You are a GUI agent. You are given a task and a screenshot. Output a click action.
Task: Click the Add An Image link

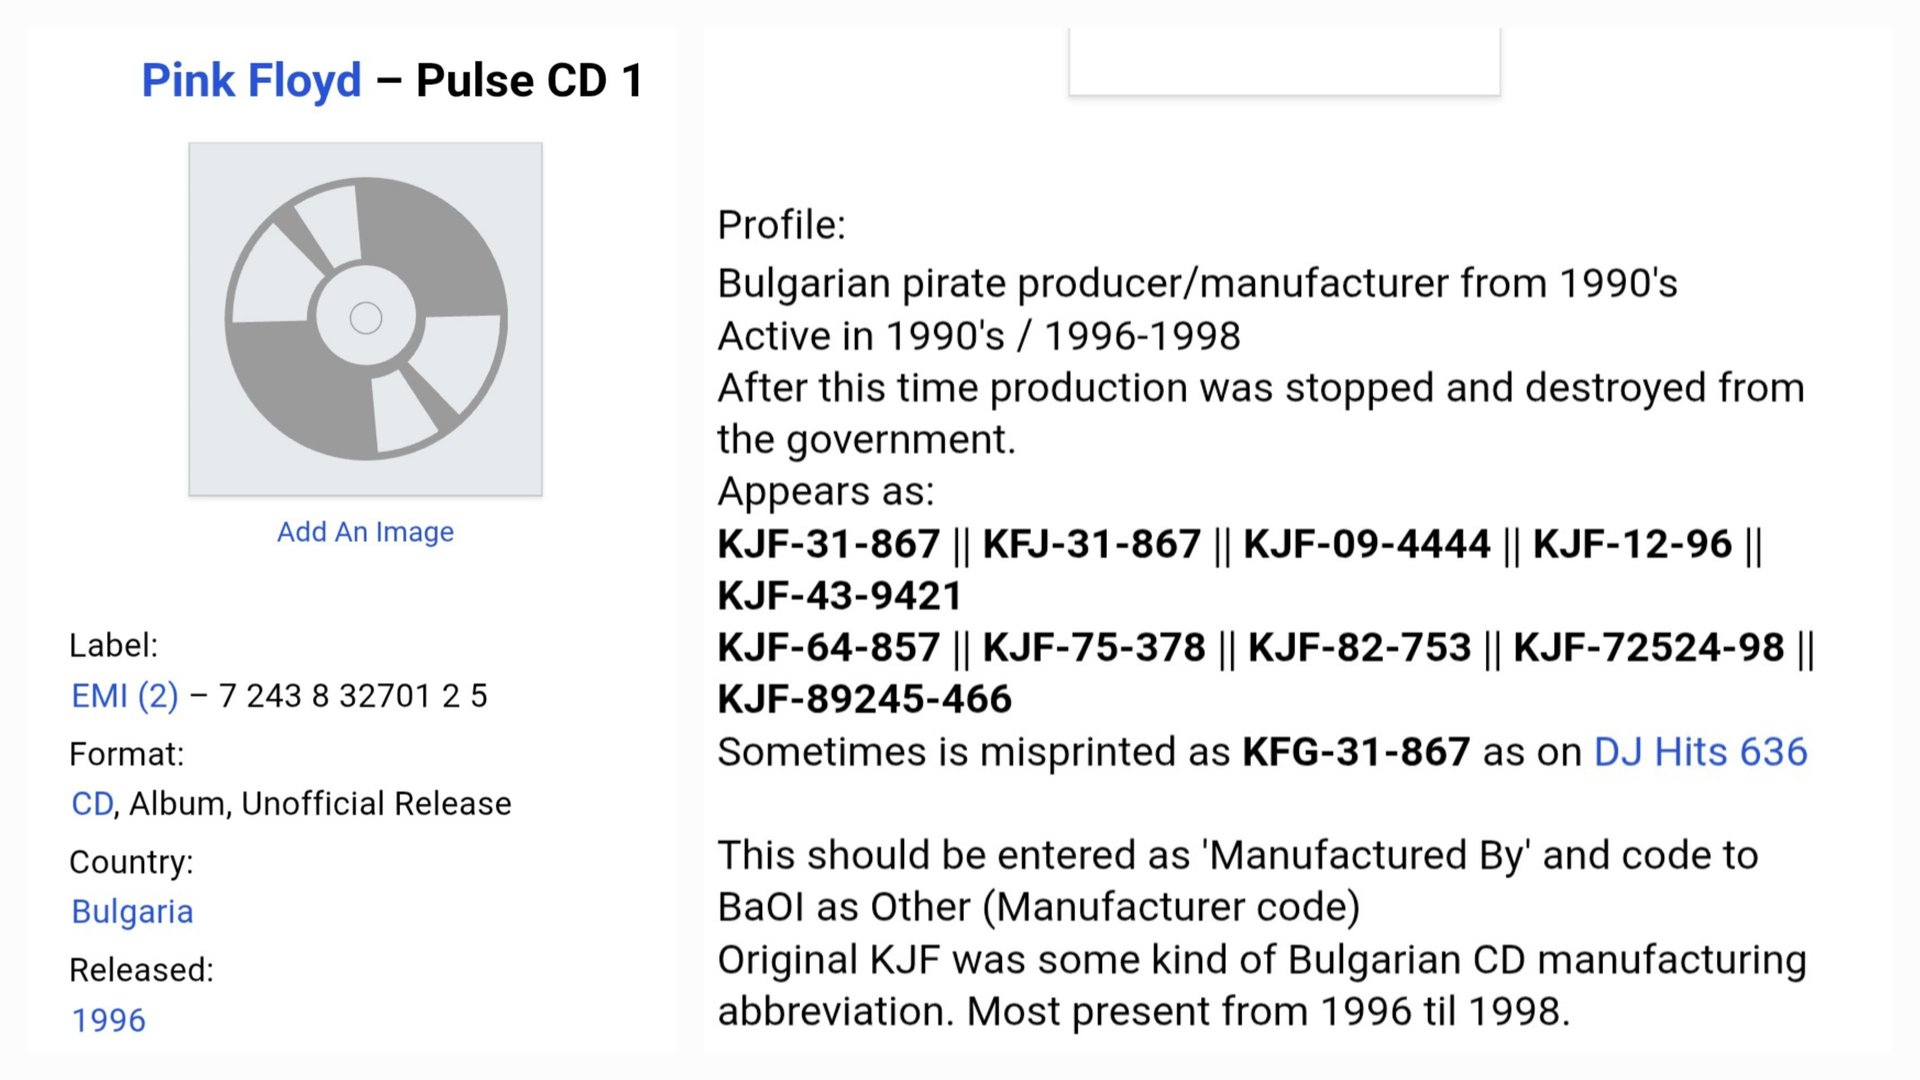pos(365,532)
